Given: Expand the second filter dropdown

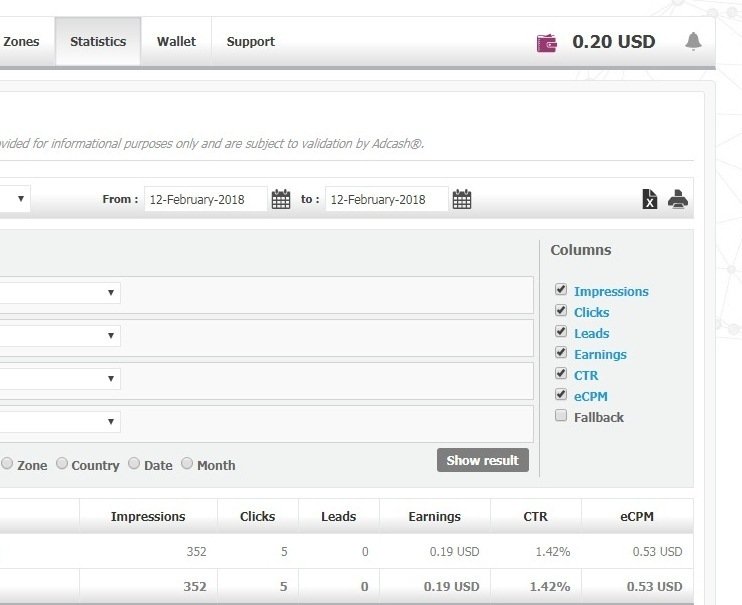Looking at the screenshot, I should click(110, 336).
